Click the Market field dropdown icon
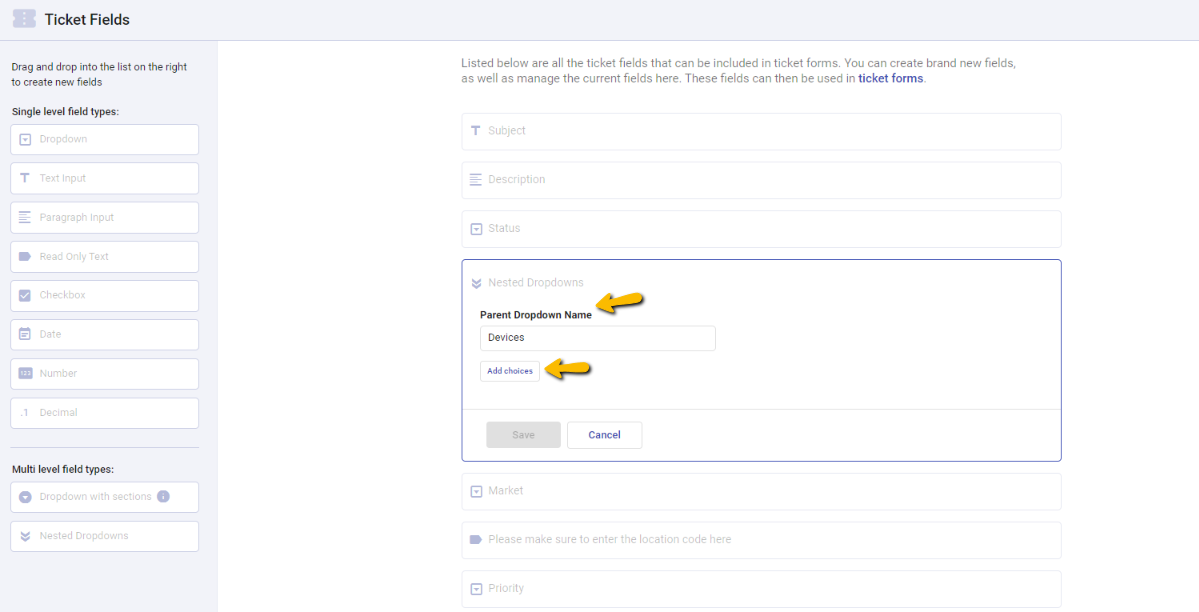Screen dimensions: 1199x612 [x=476, y=491]
